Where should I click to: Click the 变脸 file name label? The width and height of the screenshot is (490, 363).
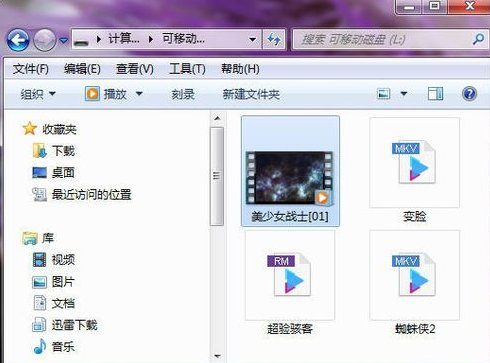(414, 216)
